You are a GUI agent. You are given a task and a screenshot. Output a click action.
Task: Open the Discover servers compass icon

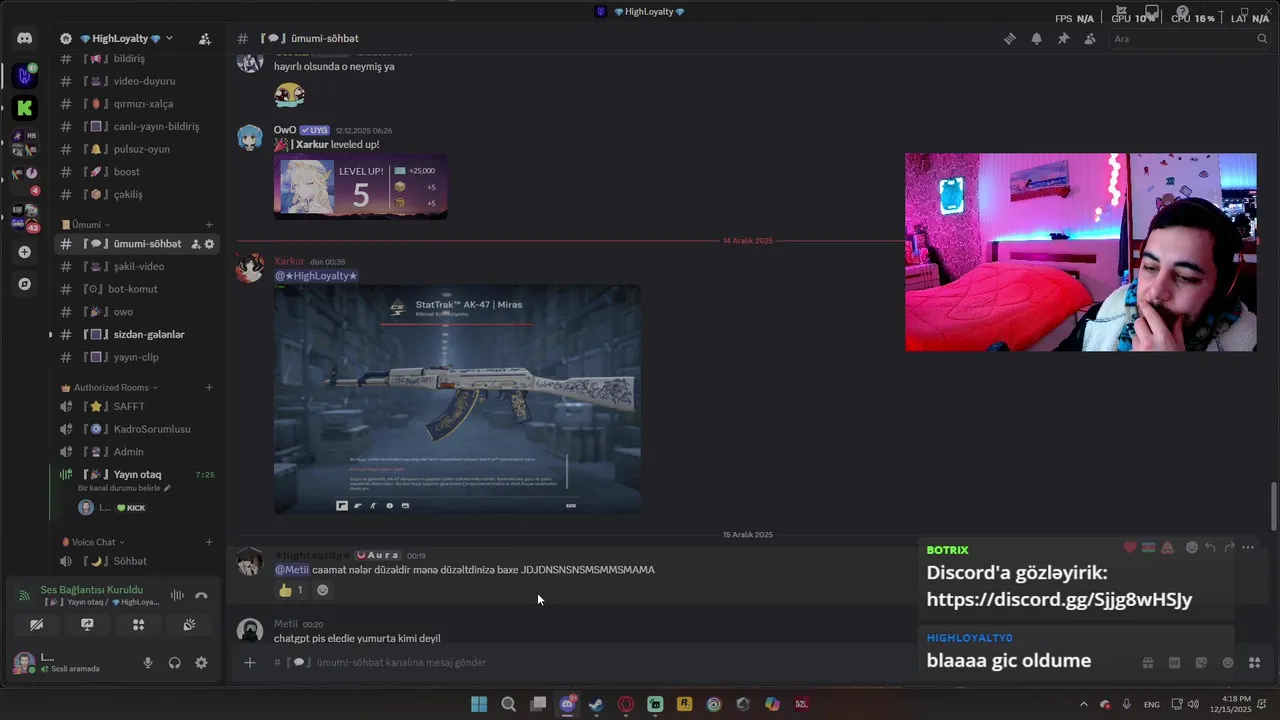[x=25, y=284]
